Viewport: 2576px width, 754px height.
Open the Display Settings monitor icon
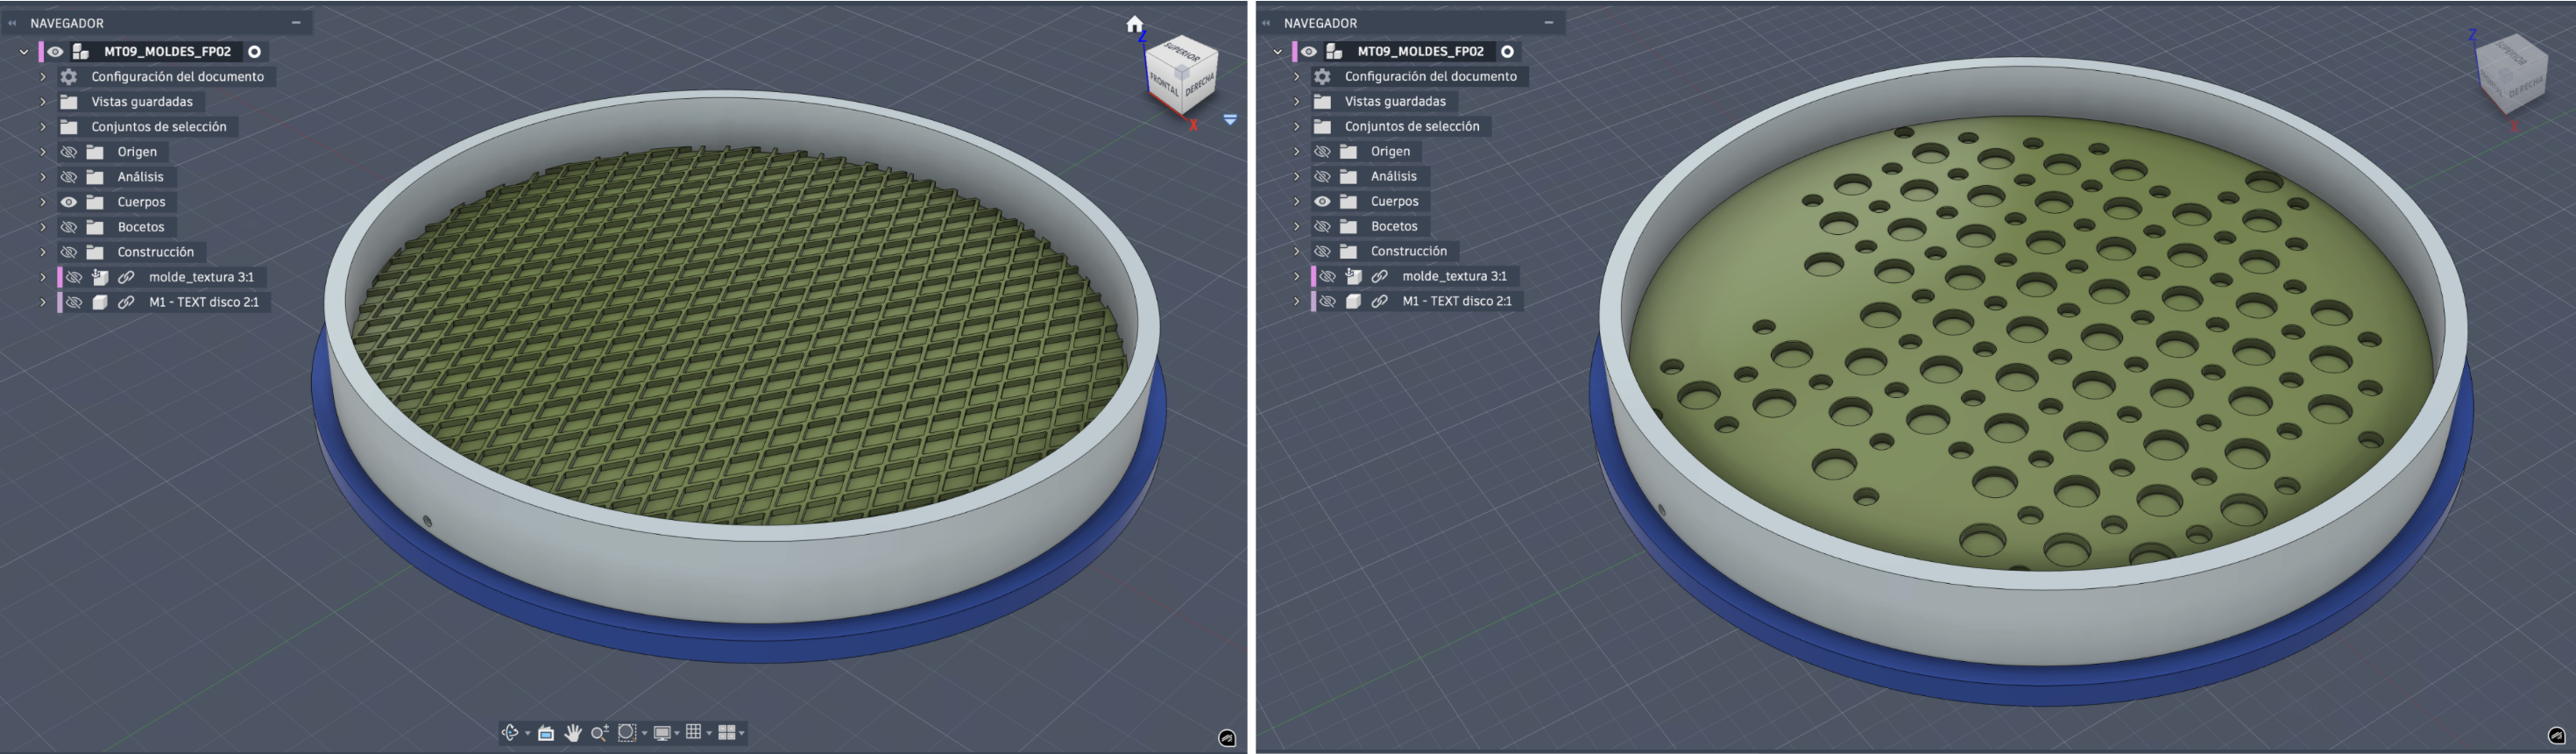662,733
